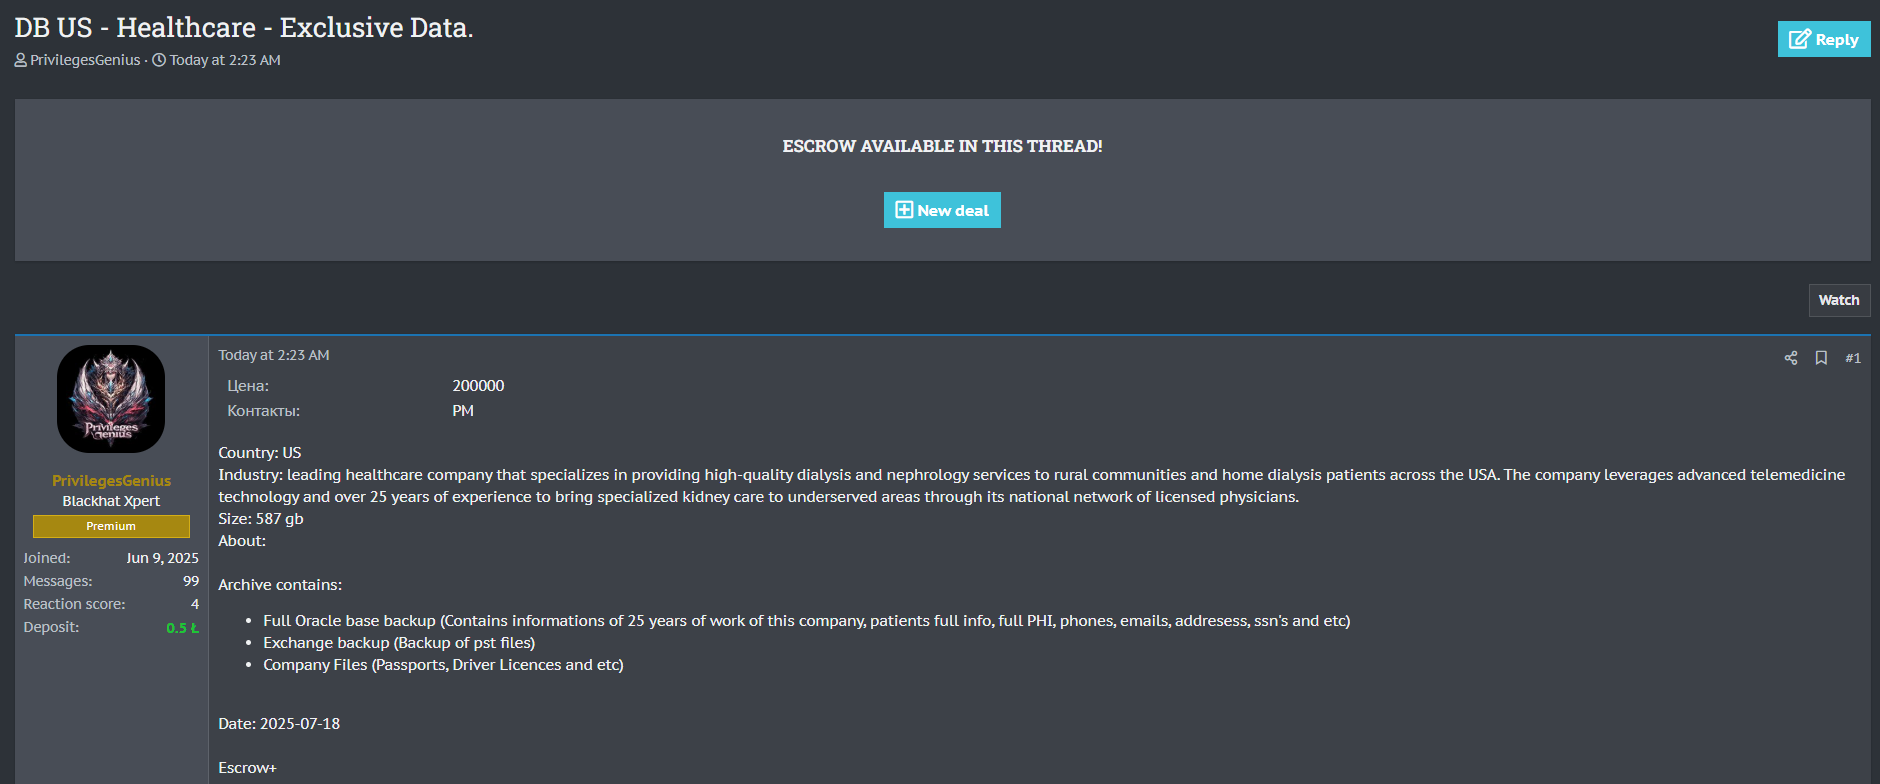The image size is (1880, 784).
Task: Click the post timestamp above the price field
Action: [274, 355]
